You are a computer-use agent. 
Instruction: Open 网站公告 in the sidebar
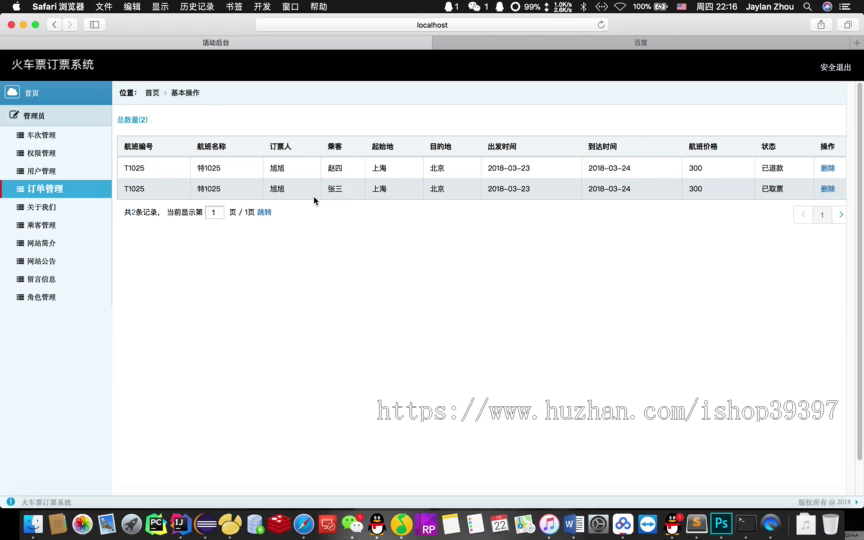coord(41,261)
